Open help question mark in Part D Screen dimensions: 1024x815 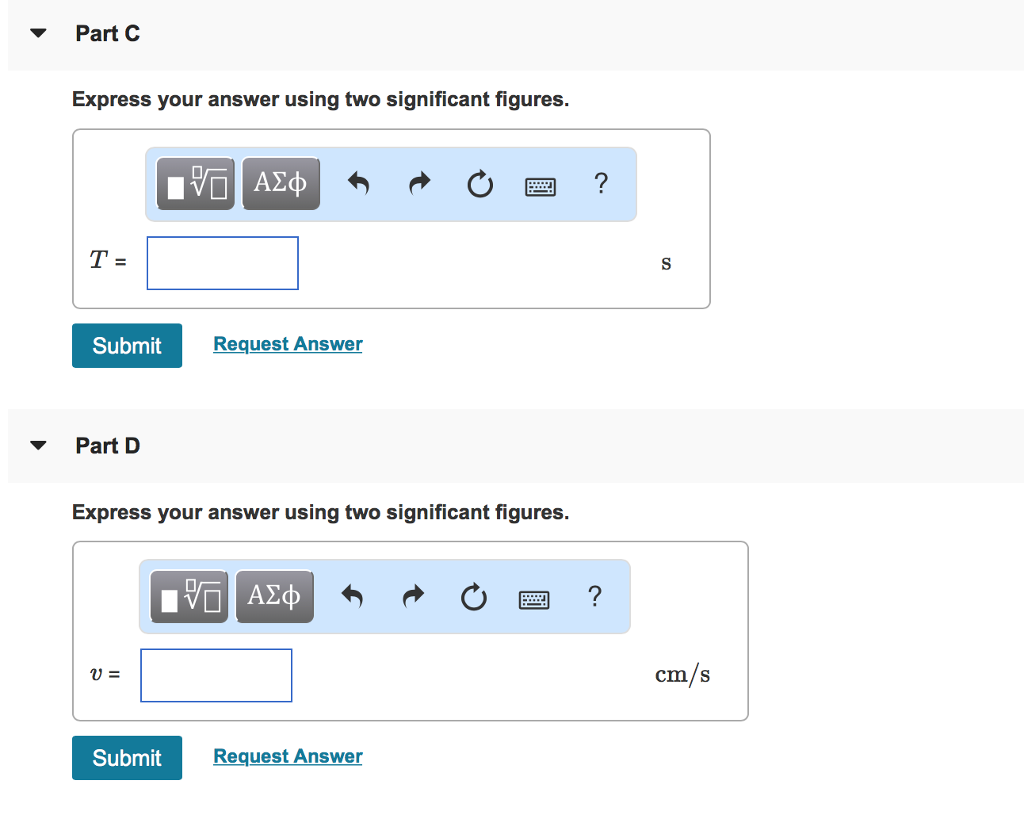[x=594, y=596]
